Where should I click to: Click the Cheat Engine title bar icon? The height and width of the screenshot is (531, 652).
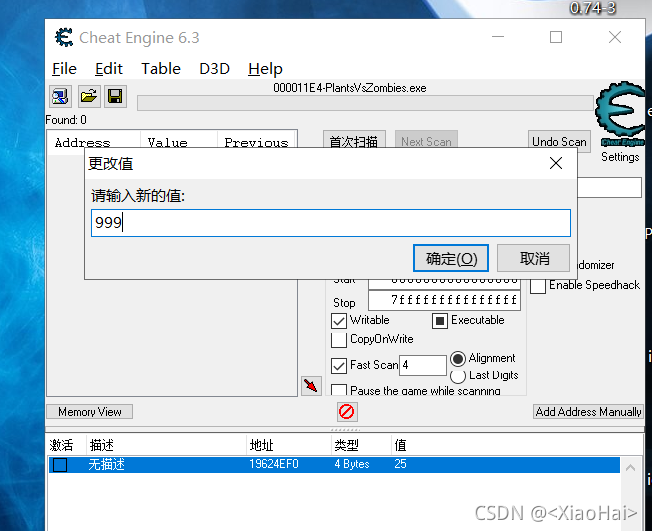click(x=64, y=37)
